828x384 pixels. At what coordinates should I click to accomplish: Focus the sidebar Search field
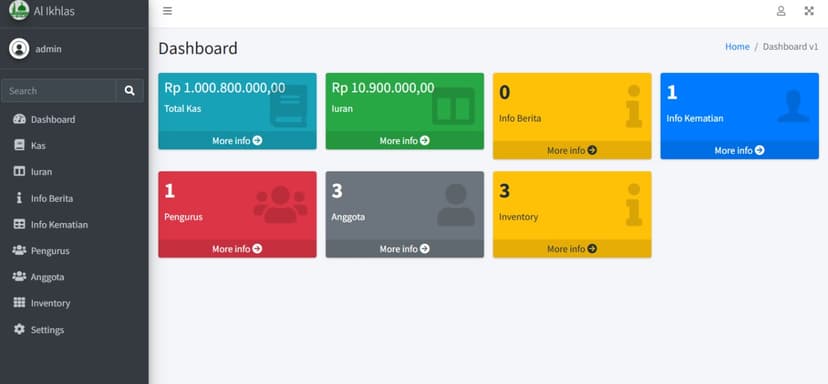[x=59, y=91]
